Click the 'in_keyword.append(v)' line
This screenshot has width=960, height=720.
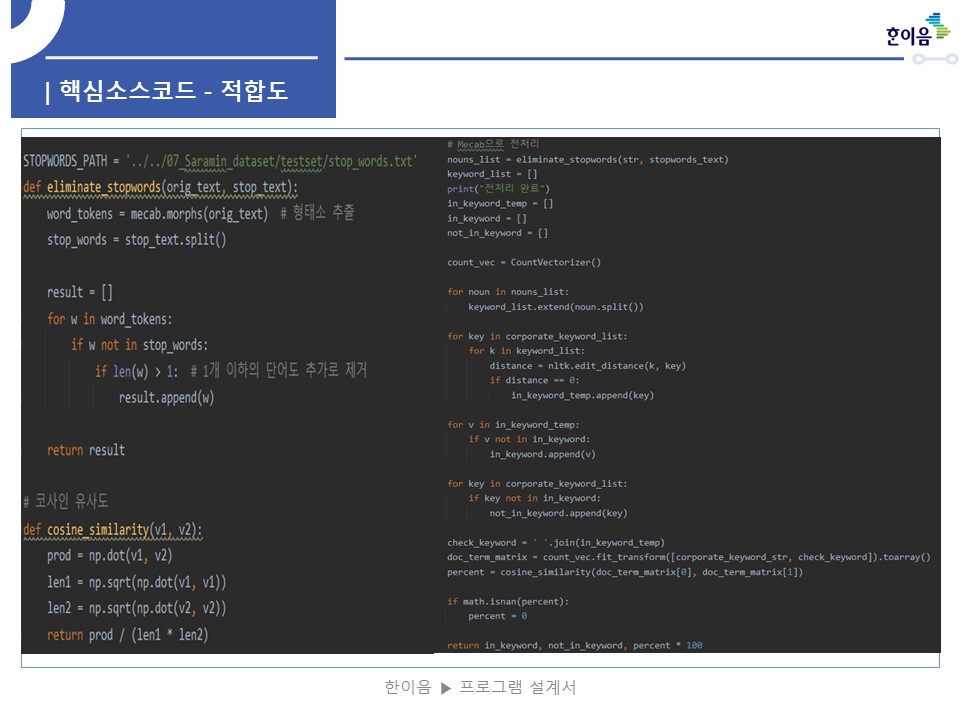coord(542,454)
